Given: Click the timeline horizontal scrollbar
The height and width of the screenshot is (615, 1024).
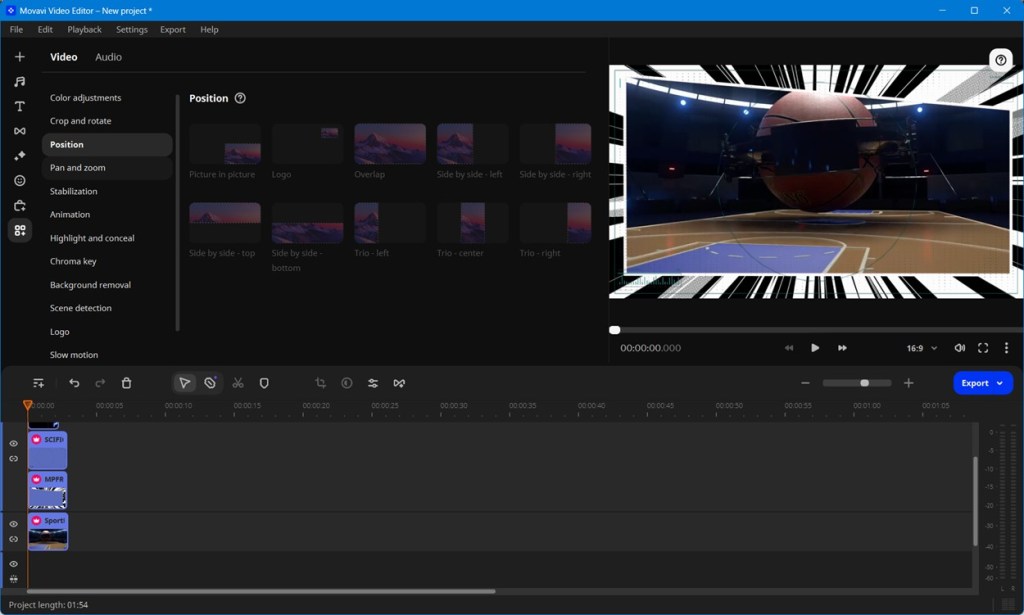Looking at the screenshot, I should pos(261,591).
